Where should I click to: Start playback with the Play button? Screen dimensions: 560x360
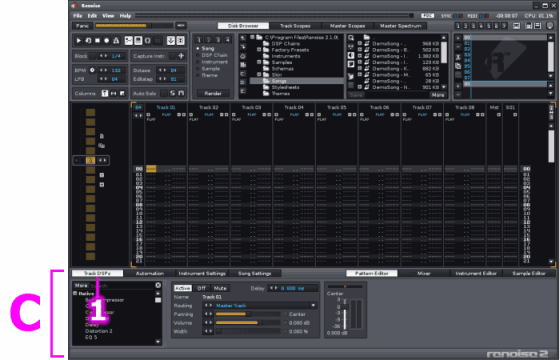(79, 41)
